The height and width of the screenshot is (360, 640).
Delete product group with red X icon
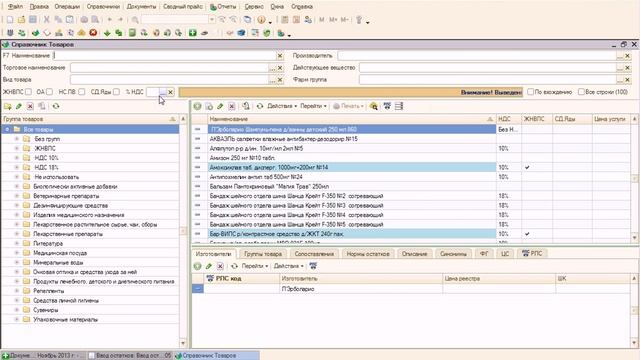[x=30, y=106]
